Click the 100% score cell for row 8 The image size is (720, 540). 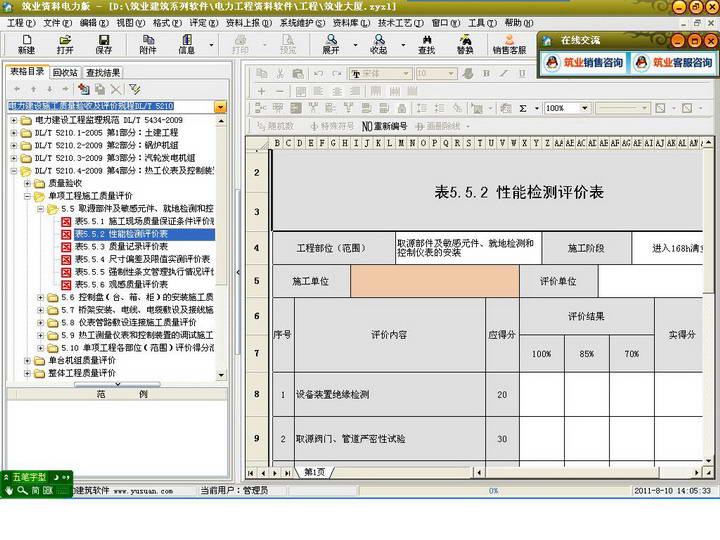coord(542,394)
